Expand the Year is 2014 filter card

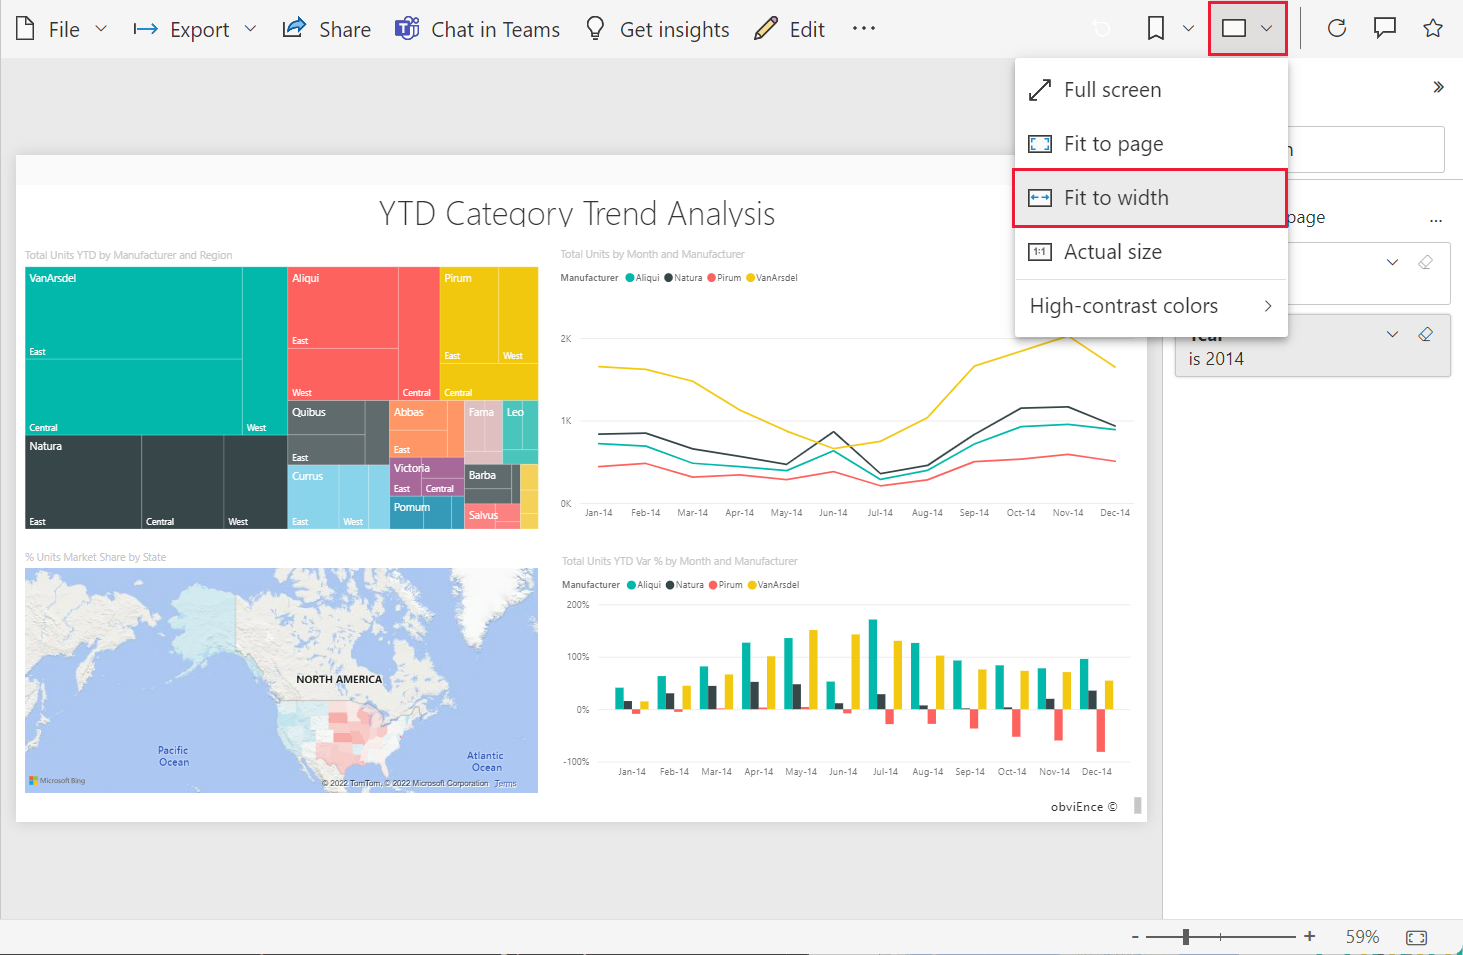click(x=1392, y=334)
